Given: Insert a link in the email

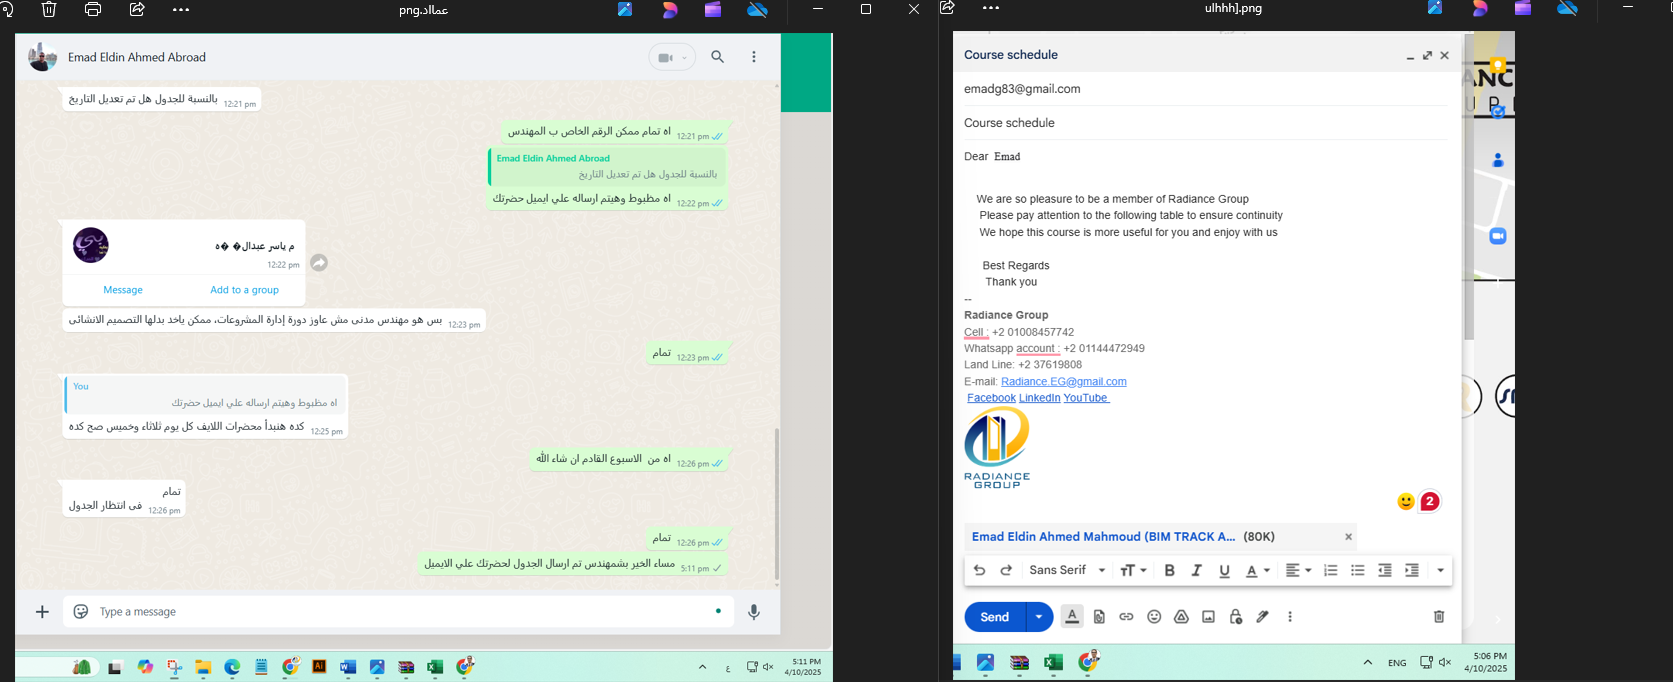Looking at the screenshot, I should pos(1126,617).
